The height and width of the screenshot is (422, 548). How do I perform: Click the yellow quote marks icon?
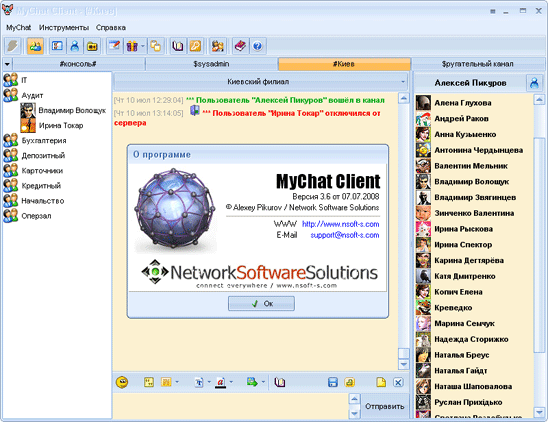click(x=149, y=382)
